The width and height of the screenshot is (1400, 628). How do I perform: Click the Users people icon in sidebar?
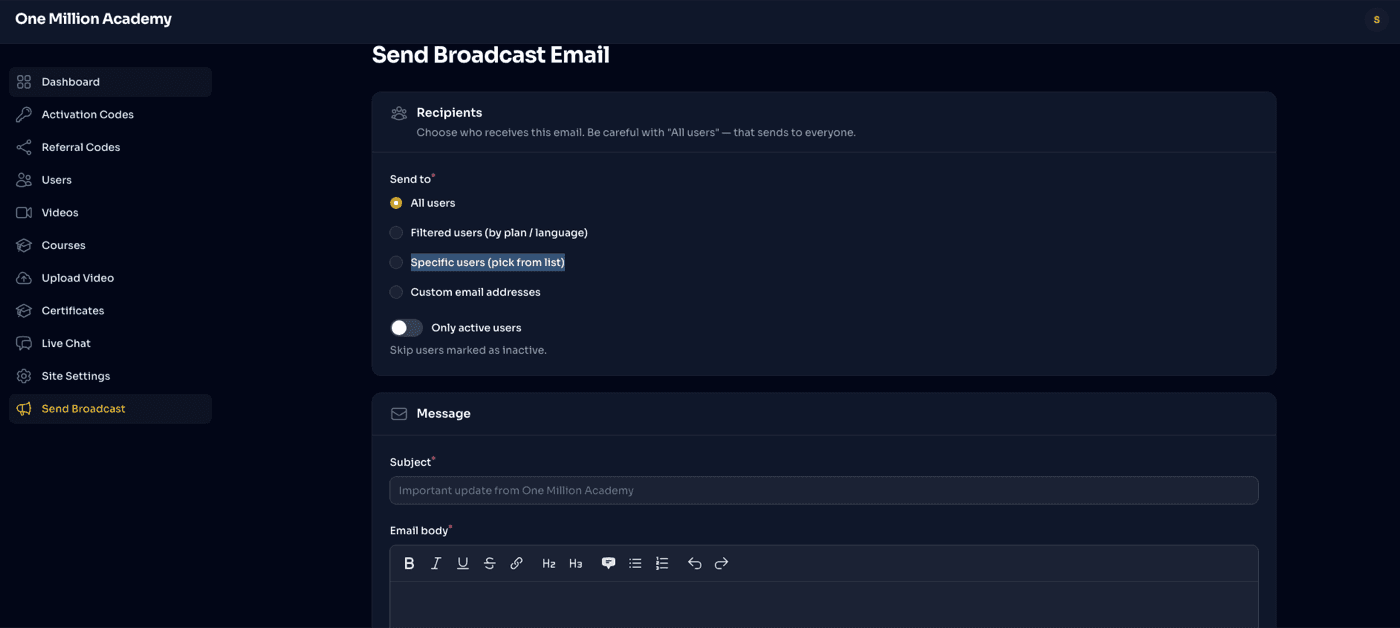[x=24, y=180]
